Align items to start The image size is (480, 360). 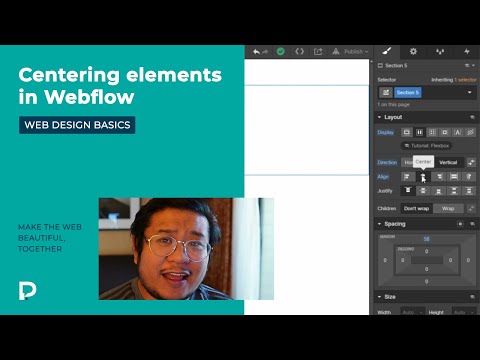click(x=408, y=177)
